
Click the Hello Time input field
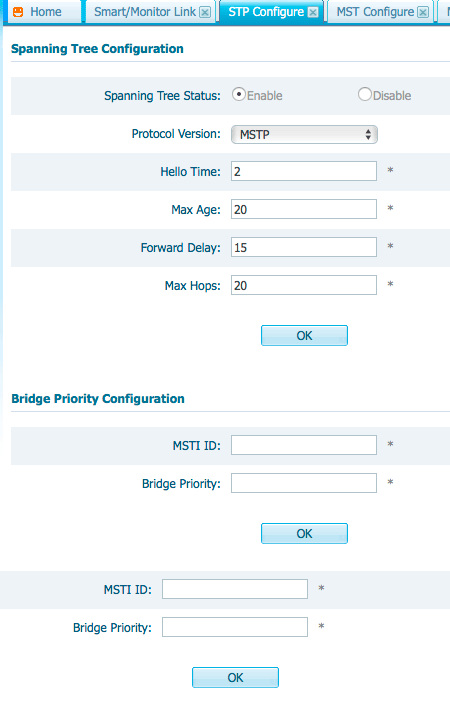pyautogui.click(x=304, y=171)
